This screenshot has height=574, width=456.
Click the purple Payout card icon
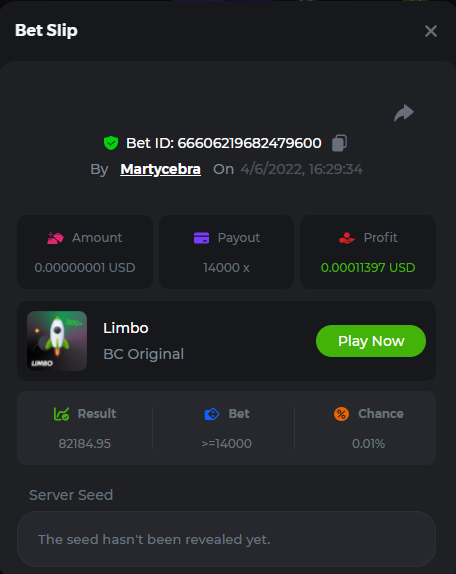coord(201,238)
